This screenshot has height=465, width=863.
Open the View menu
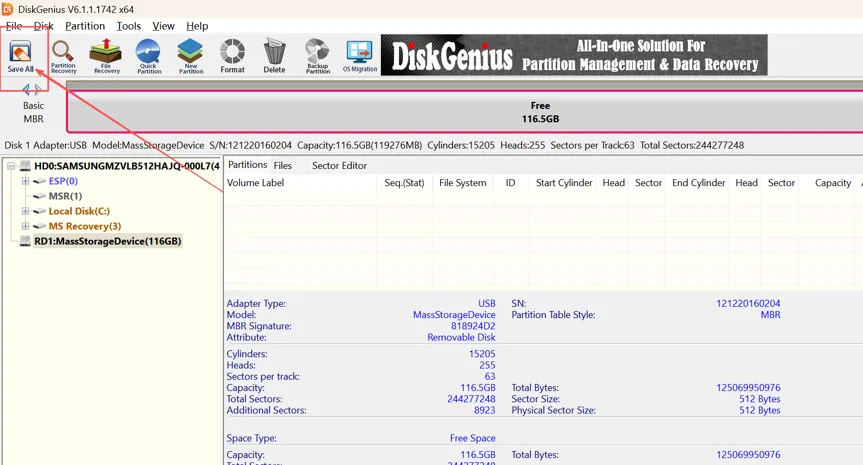163,26
